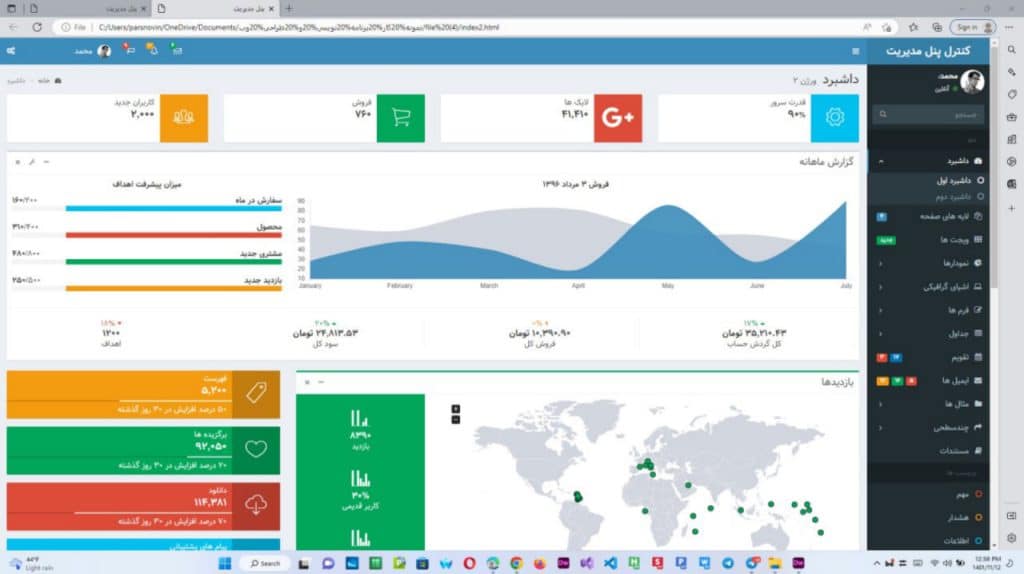This screenshot has width=1024, height=574.
Task: Click the wrench icon in monthly report panel
Action: pyautogui.click(x=32, y=162)
